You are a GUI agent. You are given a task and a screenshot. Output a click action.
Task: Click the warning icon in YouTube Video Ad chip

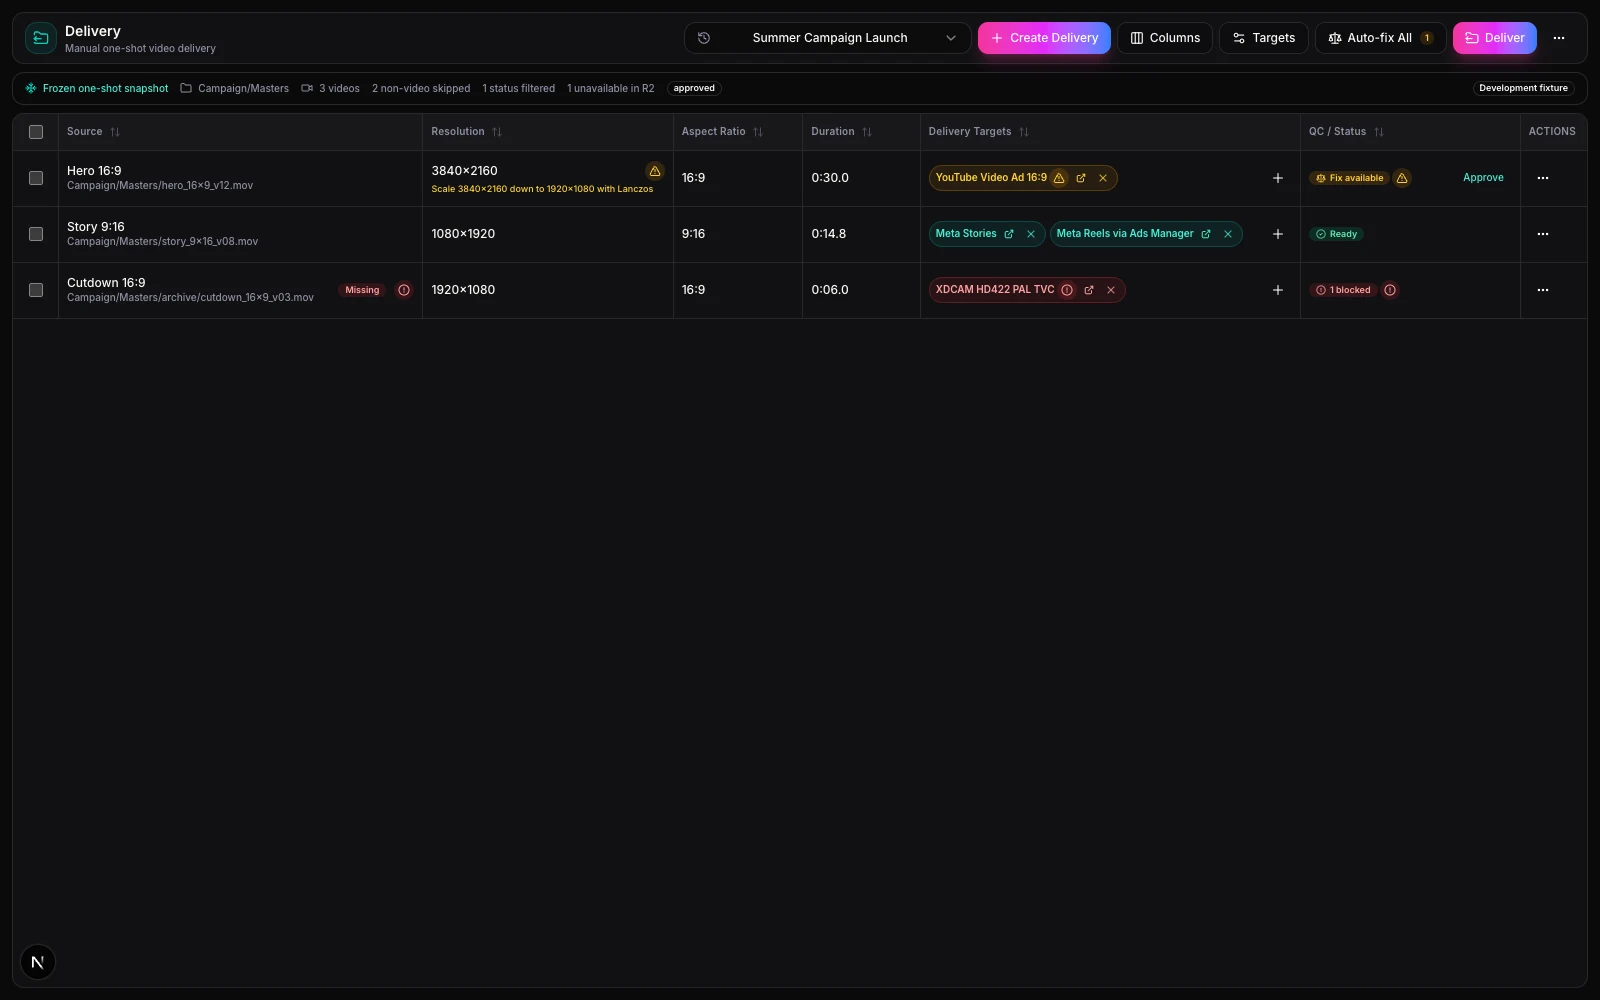click(x=1059, y=178)
